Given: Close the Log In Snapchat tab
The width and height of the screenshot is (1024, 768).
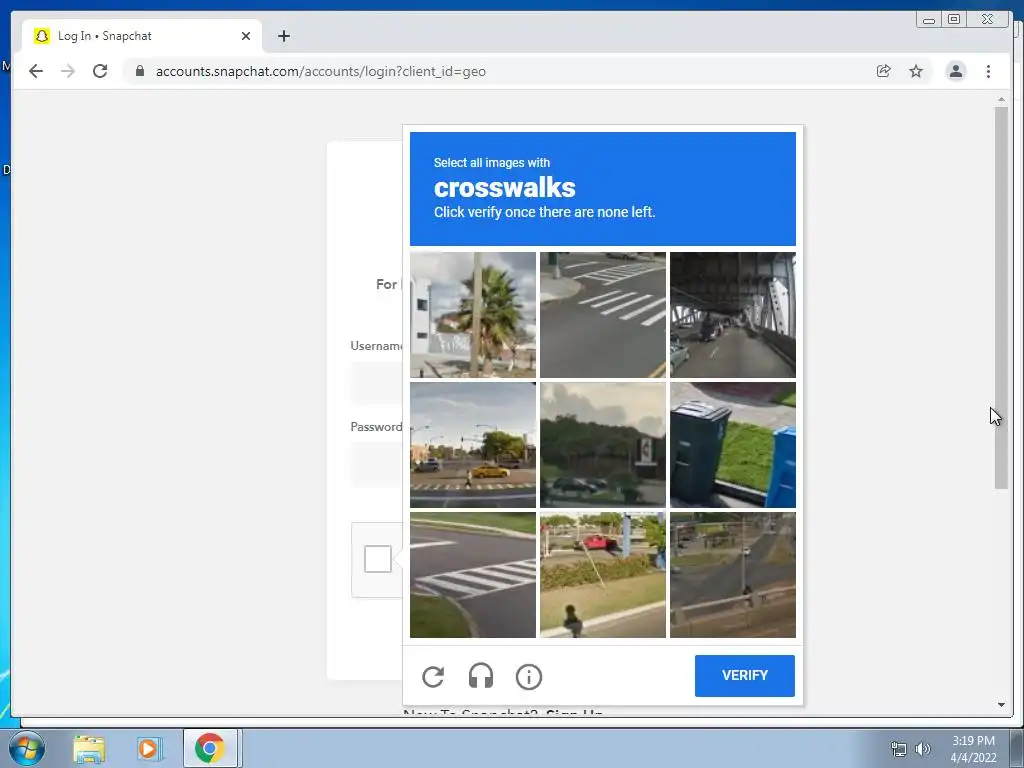Looking at the screenshot, I should pos(246,36).
